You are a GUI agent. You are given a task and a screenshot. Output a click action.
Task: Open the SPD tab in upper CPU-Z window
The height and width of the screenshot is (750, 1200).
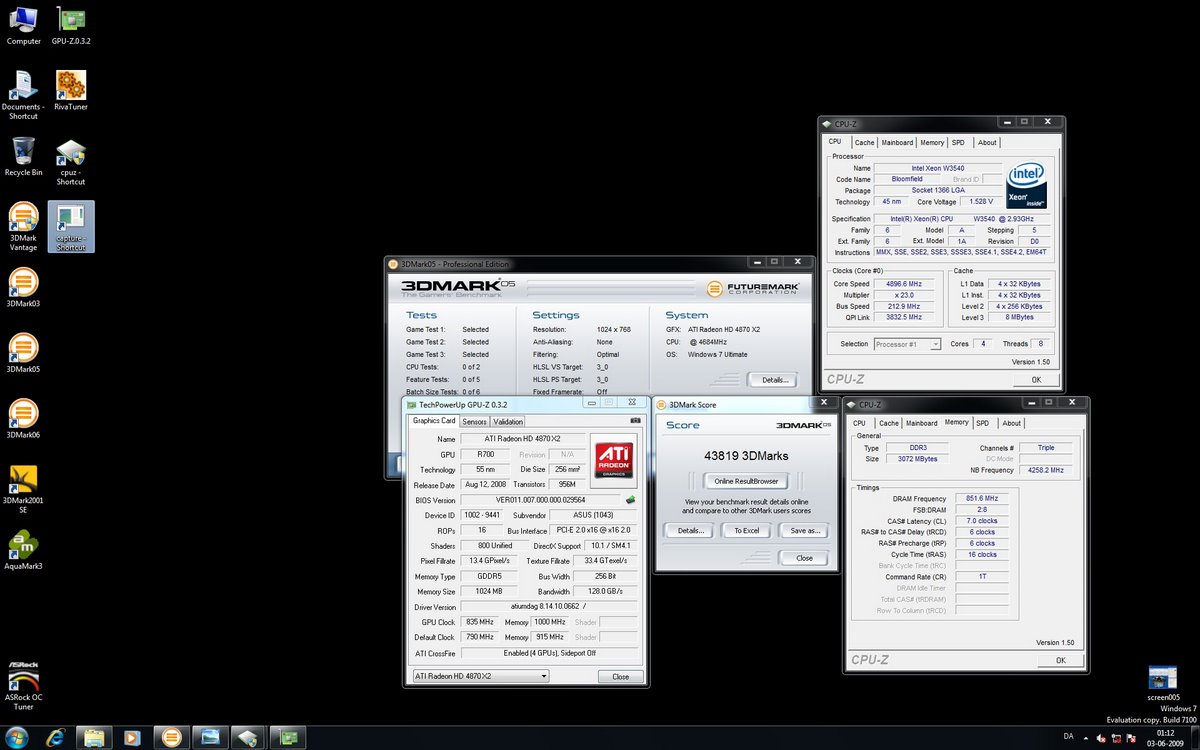click(x=958, y=143)
